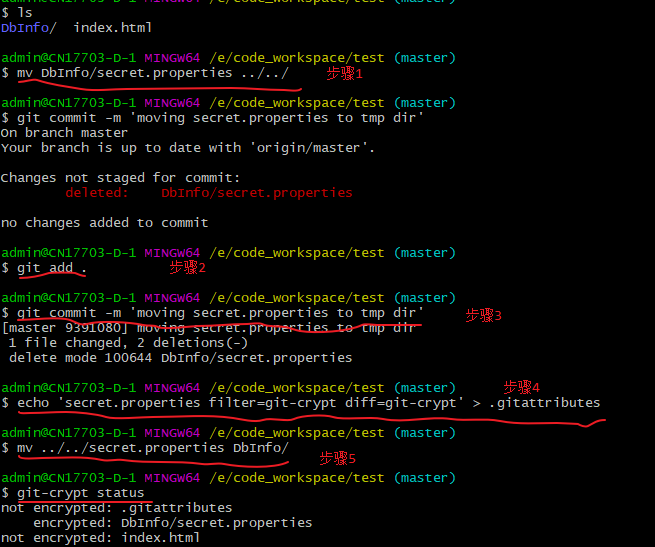Click the 'no changes added to commit' message
The height and width of the screenshot is (547, 655).
104,222
